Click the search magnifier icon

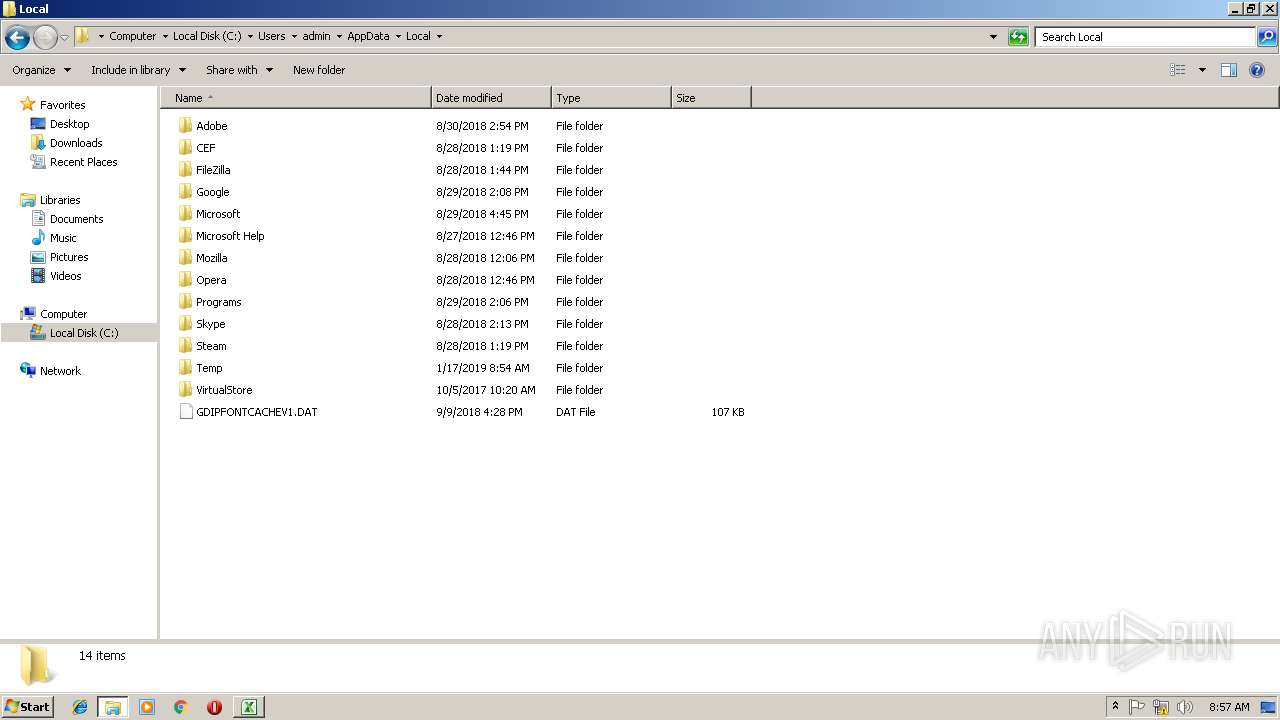point(1267,37)
